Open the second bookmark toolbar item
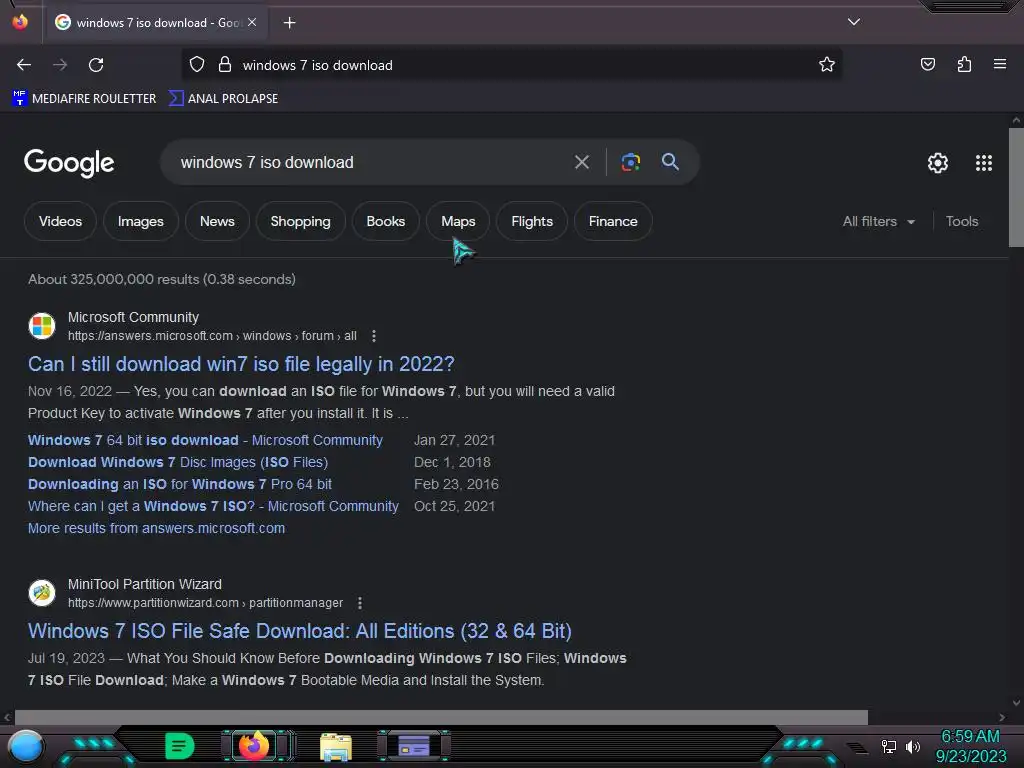The width and height of the screenshot is (1024, 768). coord(223,99)
